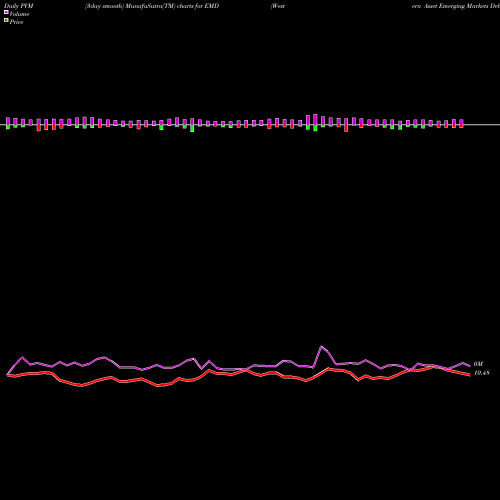
Task: Click the Asset Emerging Markets title text
Action: (456, 6)
